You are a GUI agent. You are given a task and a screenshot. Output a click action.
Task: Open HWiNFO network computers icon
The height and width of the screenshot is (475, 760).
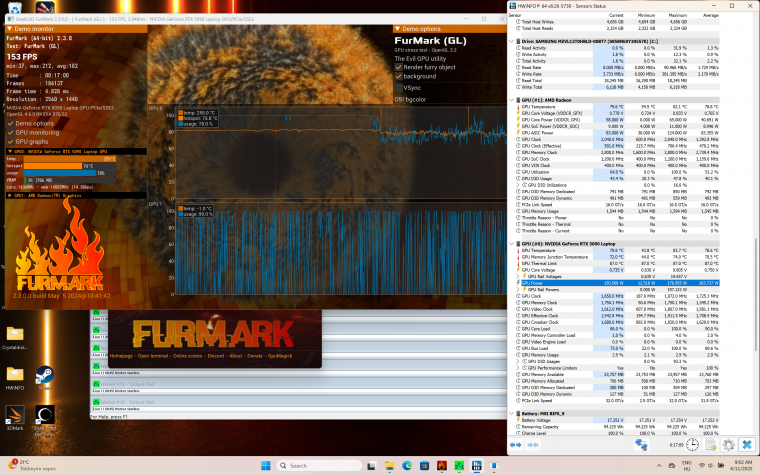pyautogui.click(x=641, y=444)
